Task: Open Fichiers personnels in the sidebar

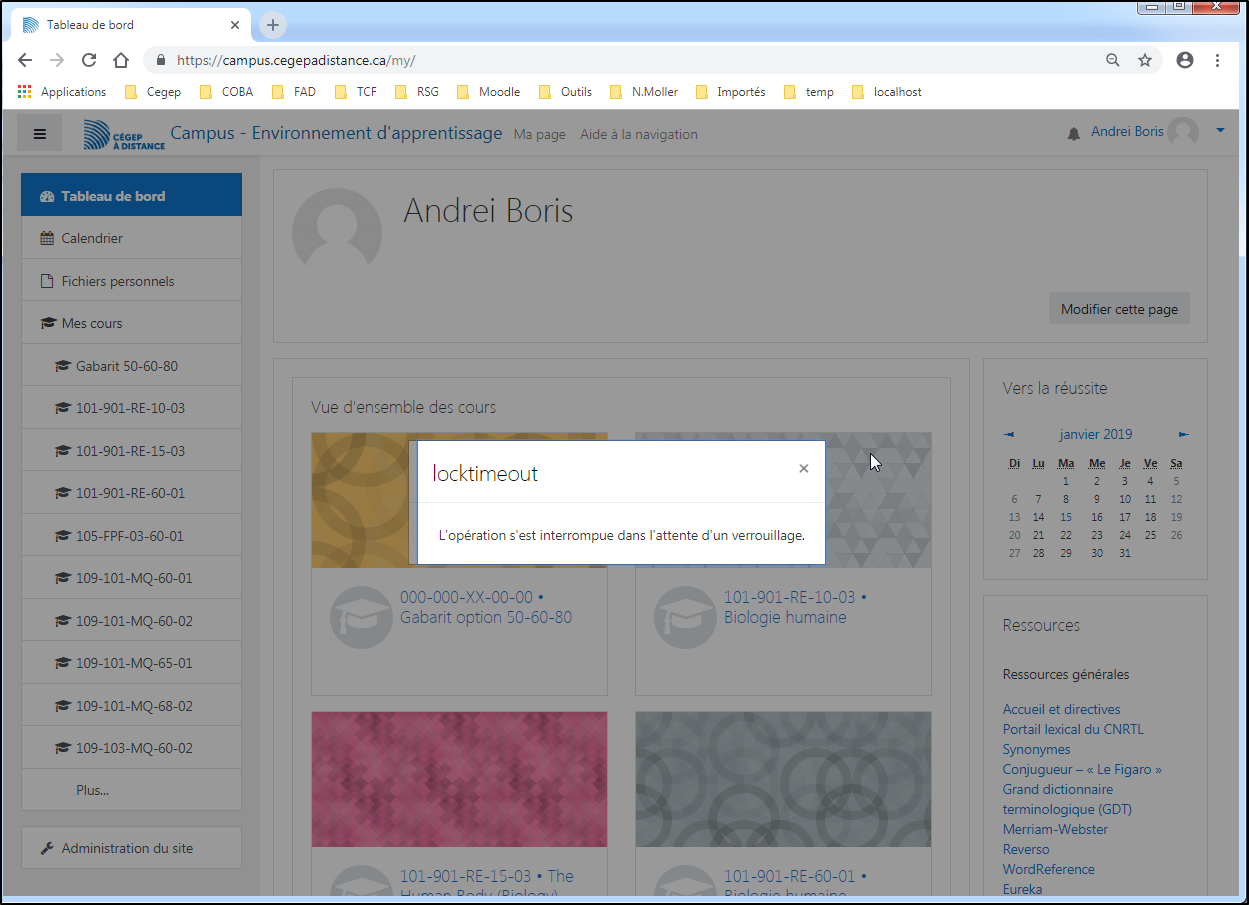Action: click(117, 281)
